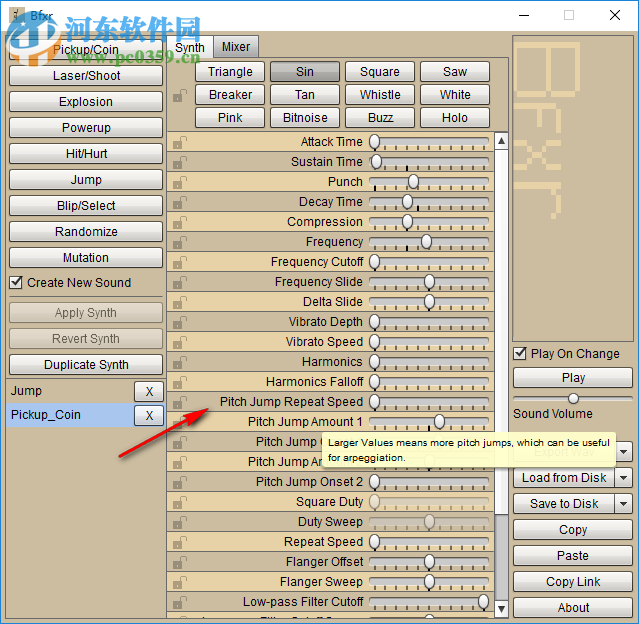Click the Play button
This screenshot has height=624, width=639.
coord(573,378)
